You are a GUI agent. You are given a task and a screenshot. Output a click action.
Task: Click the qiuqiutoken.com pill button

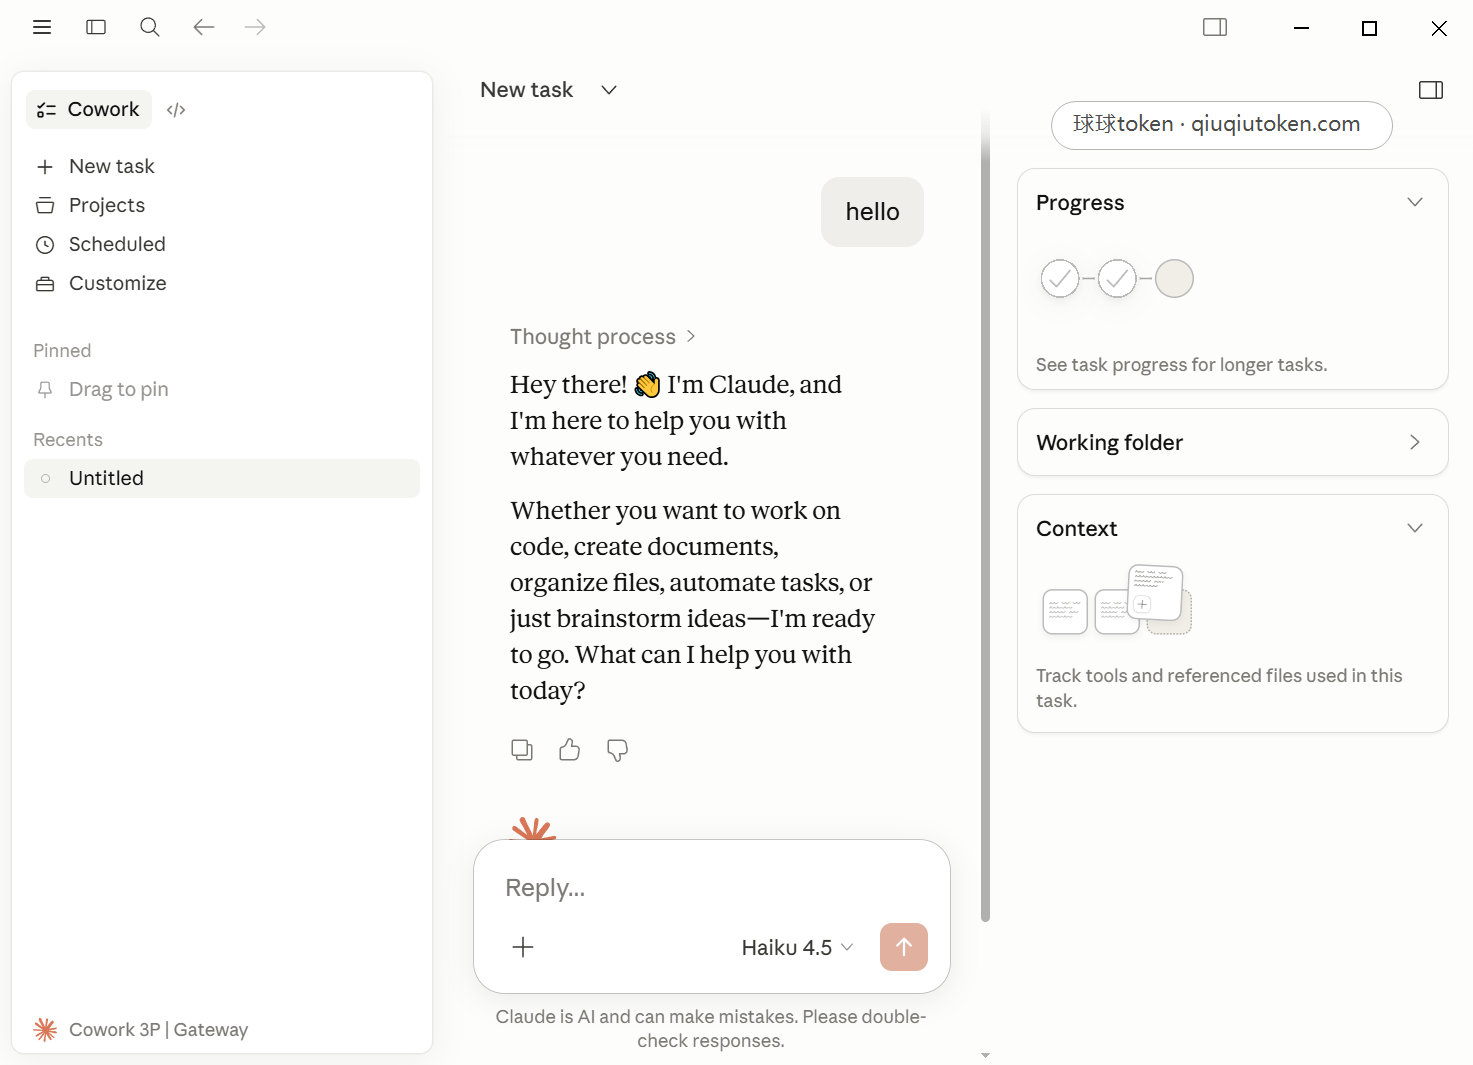tap(1222, 125)
